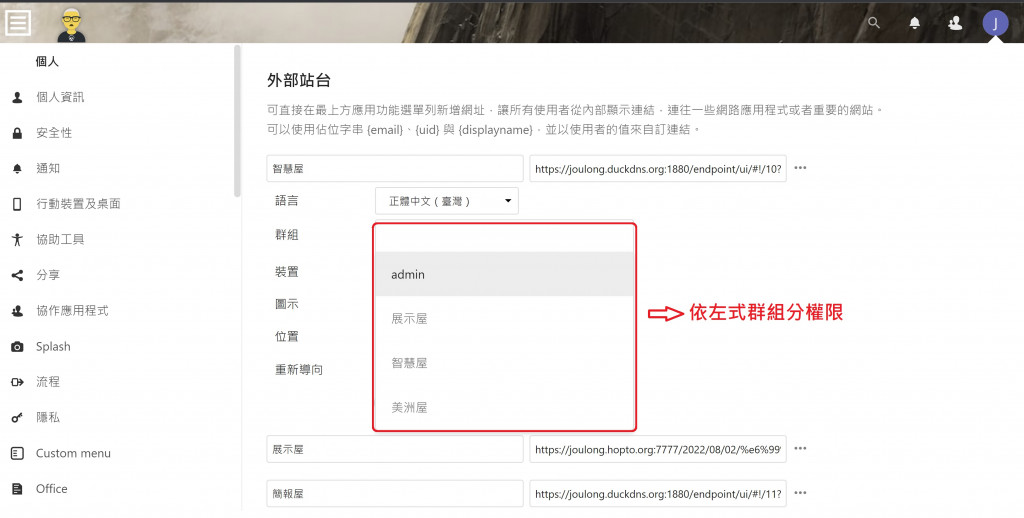Viewport: 1024px width, 518px height.
Task: Edit the site name field 展示屋
Action: [x=395, y=449]
